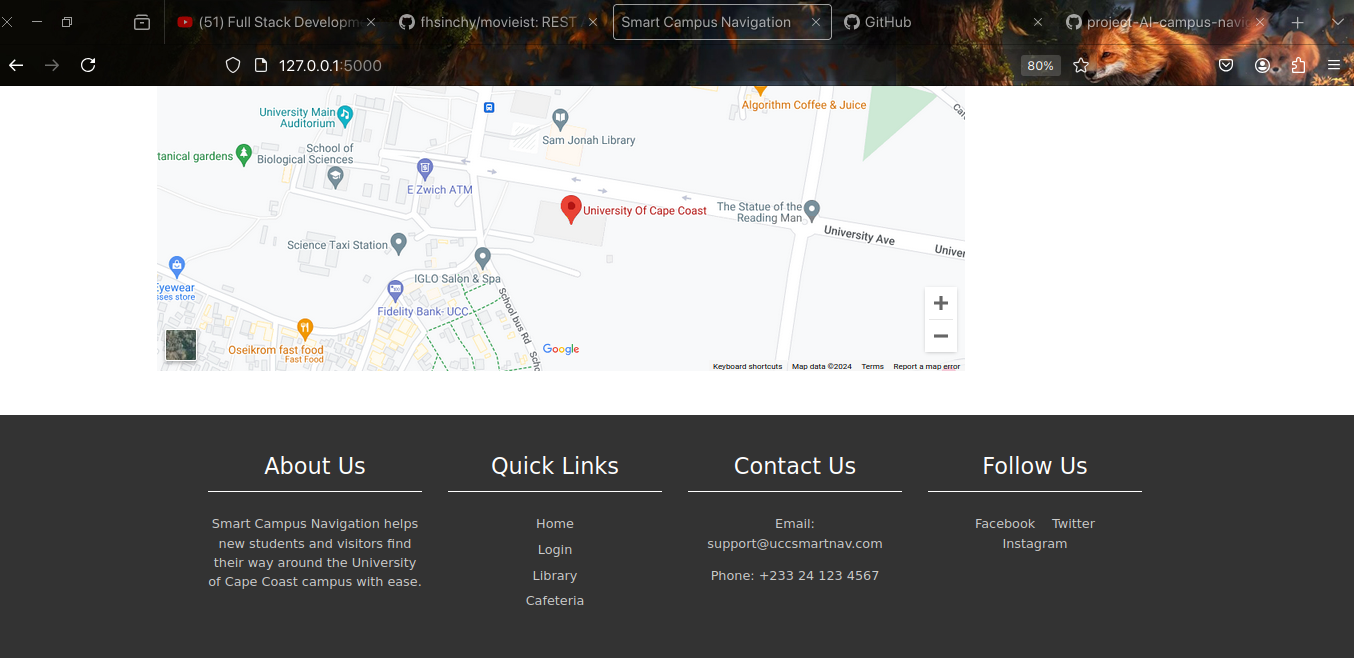This screenshot has height=658, width=1354.
Task: Click the University Of Cape Coast red pin
Action: click(571, 209)
